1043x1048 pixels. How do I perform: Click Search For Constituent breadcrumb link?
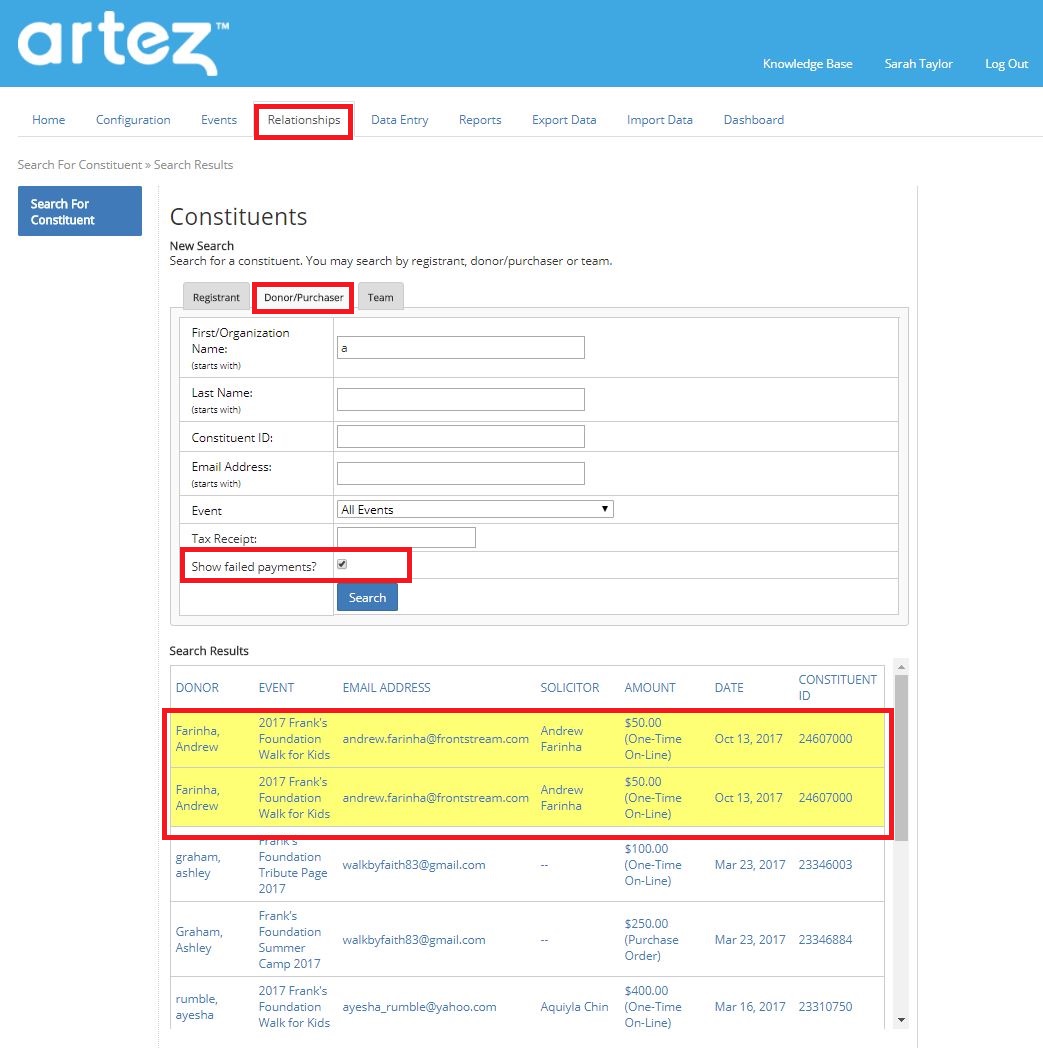tap(80, 164)
